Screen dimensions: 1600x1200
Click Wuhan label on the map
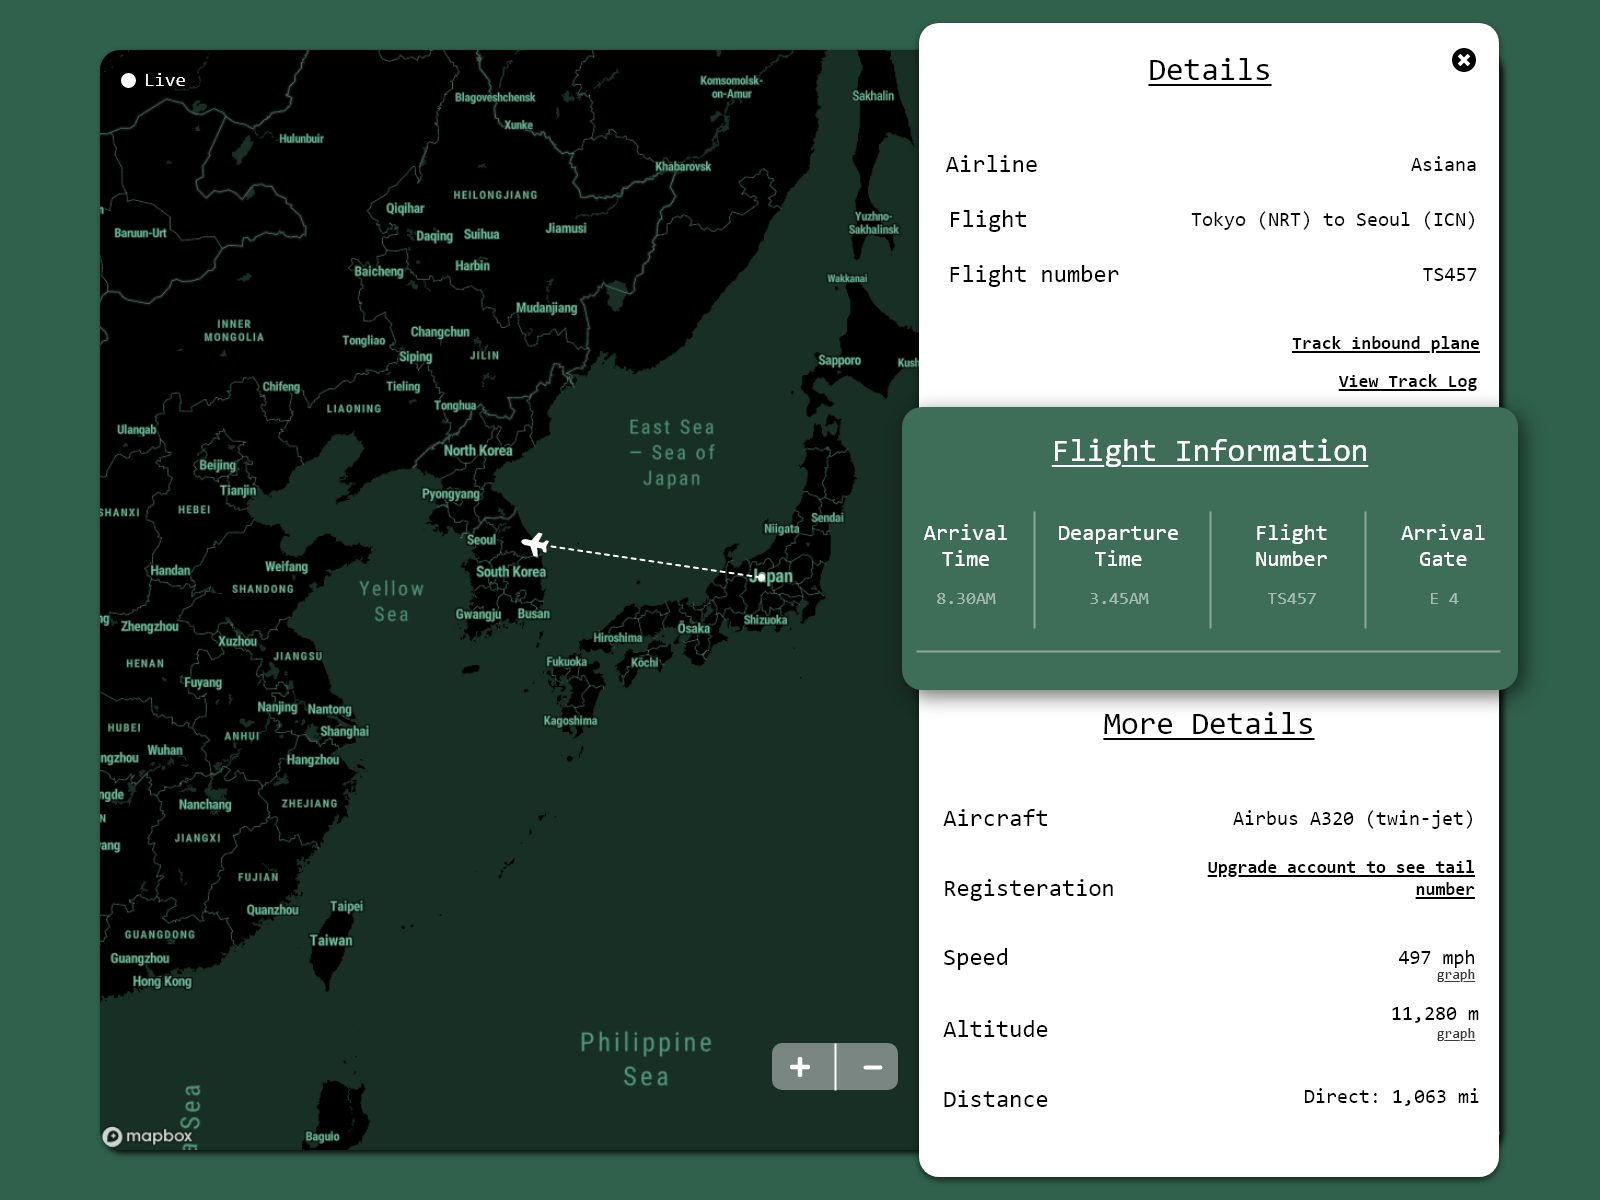(165, 750)
